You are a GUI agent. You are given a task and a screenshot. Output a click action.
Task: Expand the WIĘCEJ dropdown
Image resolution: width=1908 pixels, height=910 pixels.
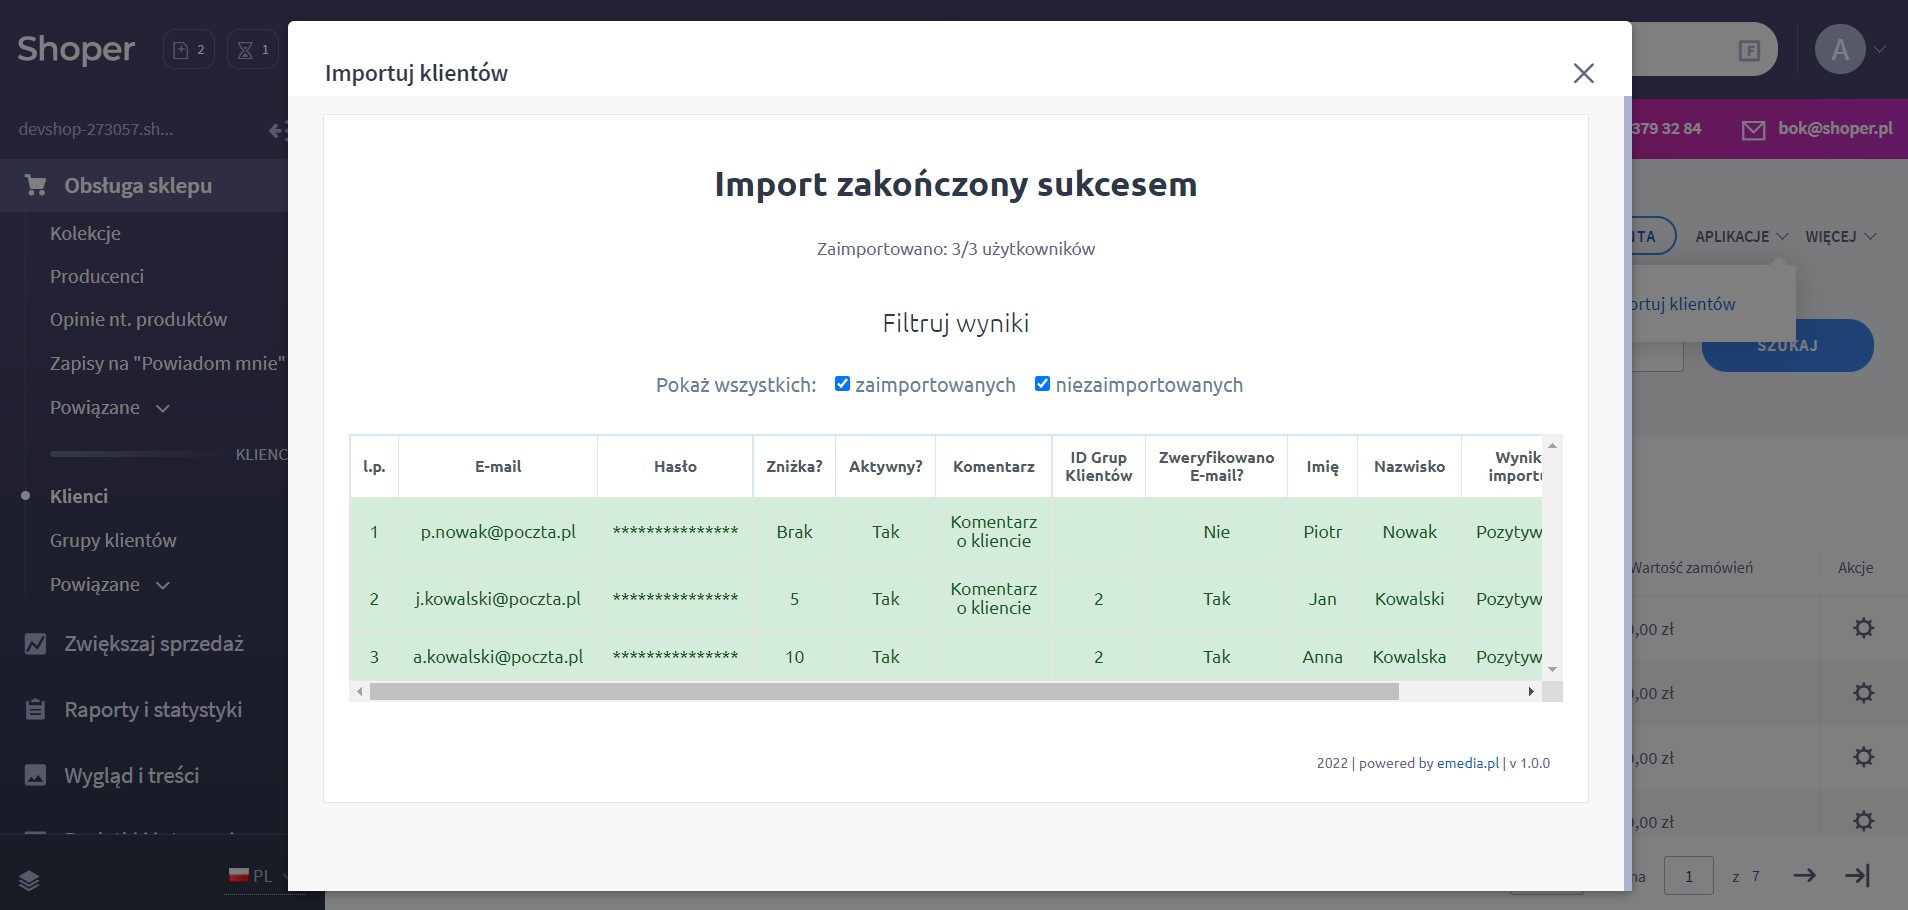1840,237
